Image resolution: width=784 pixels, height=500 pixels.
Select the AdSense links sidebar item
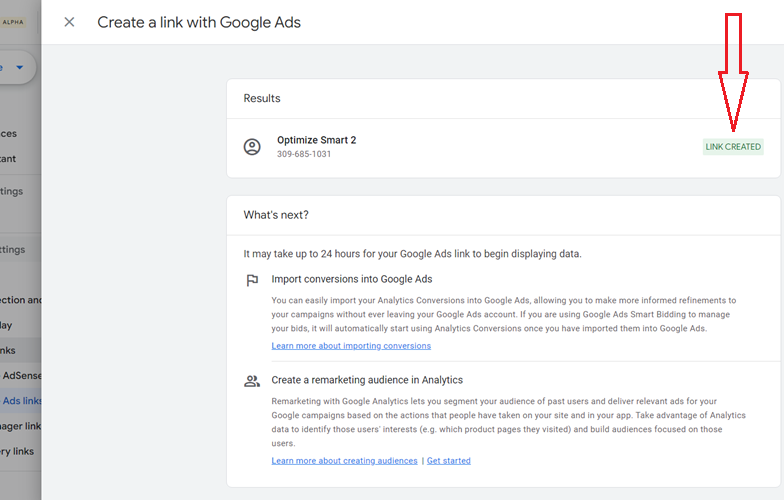point(20,376)
